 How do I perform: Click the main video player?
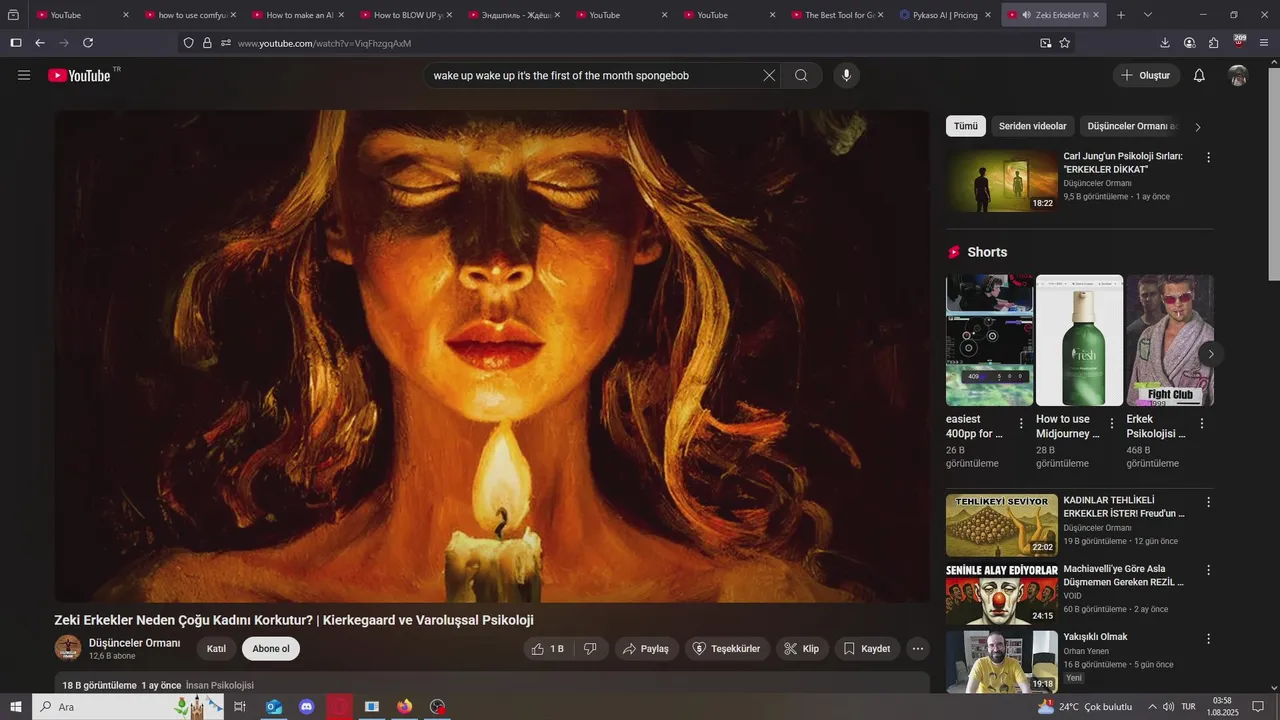[x=492, y=356]
